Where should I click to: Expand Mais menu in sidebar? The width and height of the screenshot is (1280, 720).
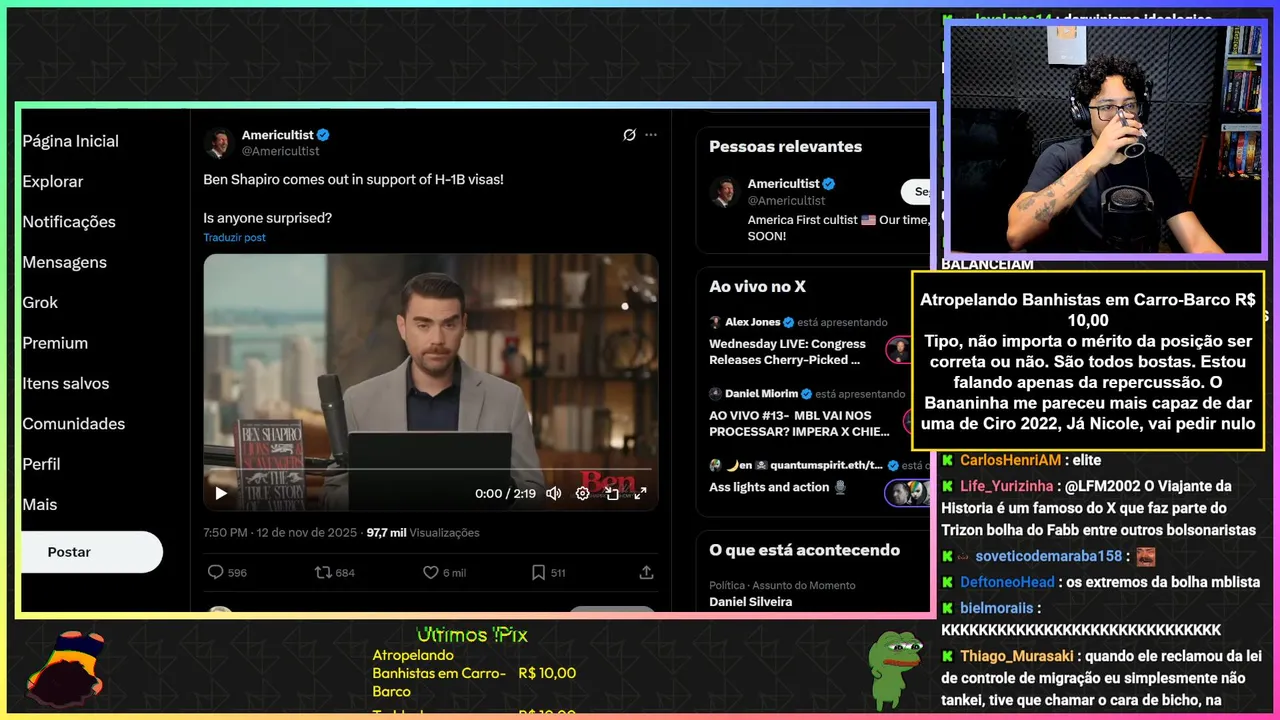coord(40,504)
